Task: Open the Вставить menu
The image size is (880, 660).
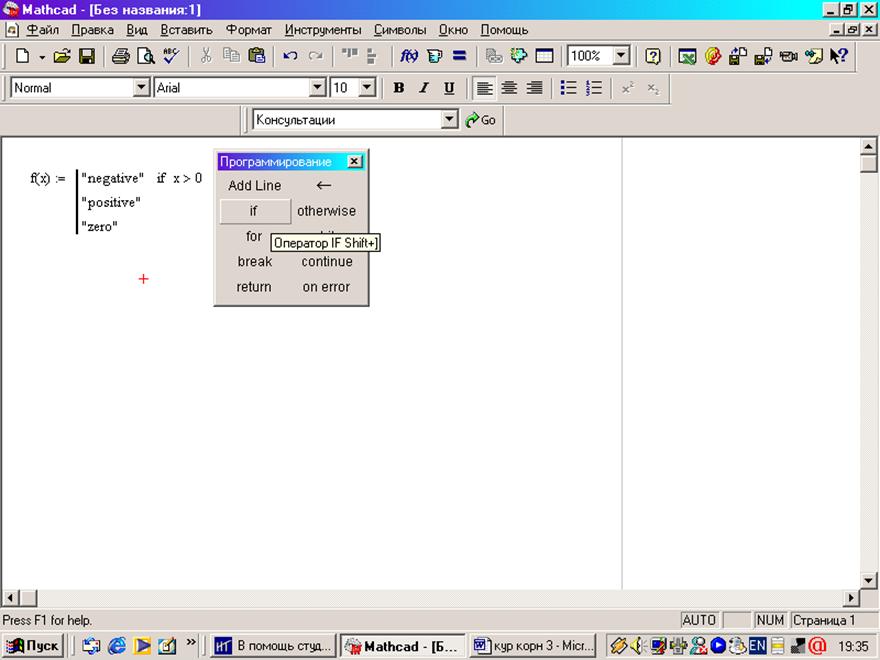Action: pyautogui.click(x=186, y=30)
